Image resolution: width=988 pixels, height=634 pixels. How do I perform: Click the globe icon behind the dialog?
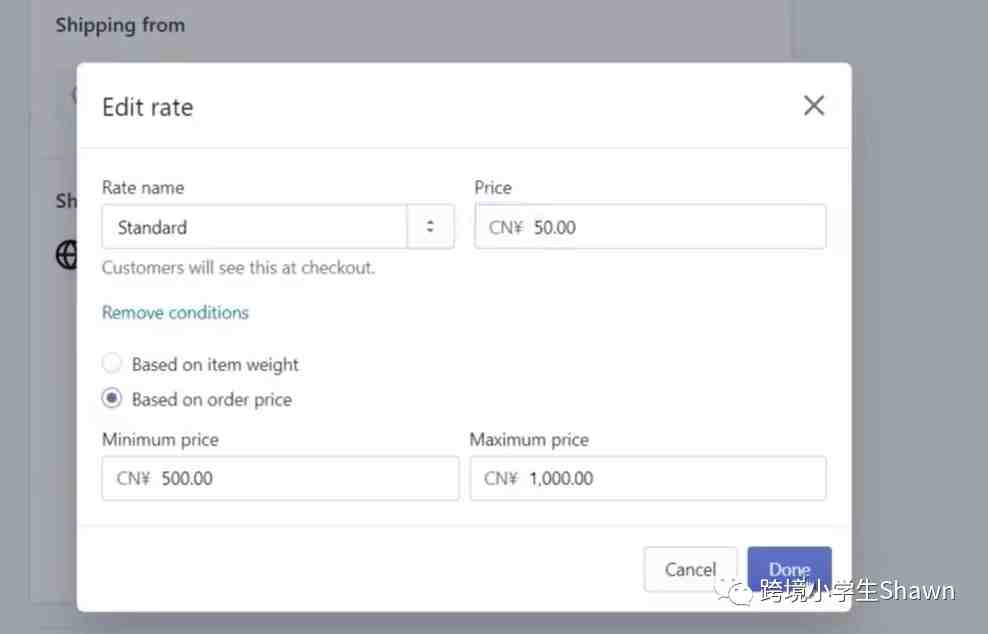coord(66,255)
